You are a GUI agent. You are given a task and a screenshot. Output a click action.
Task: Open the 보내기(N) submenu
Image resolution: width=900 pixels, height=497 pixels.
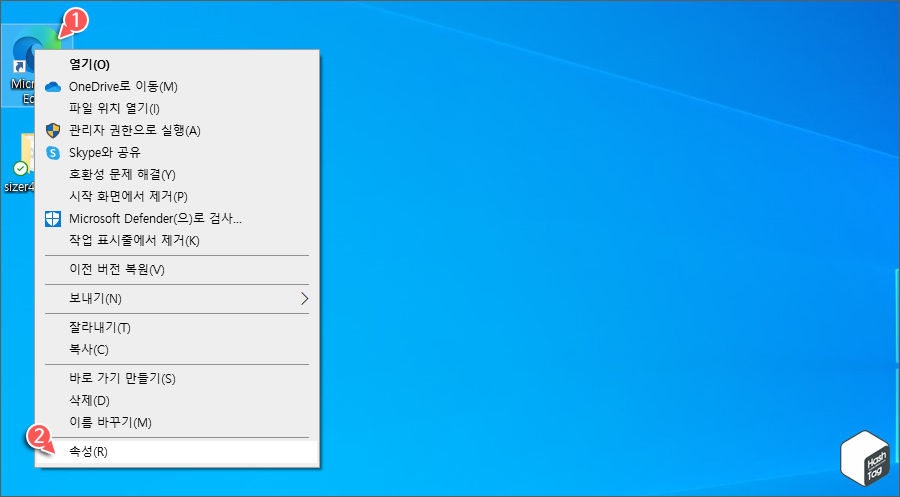tap(177, 299)
